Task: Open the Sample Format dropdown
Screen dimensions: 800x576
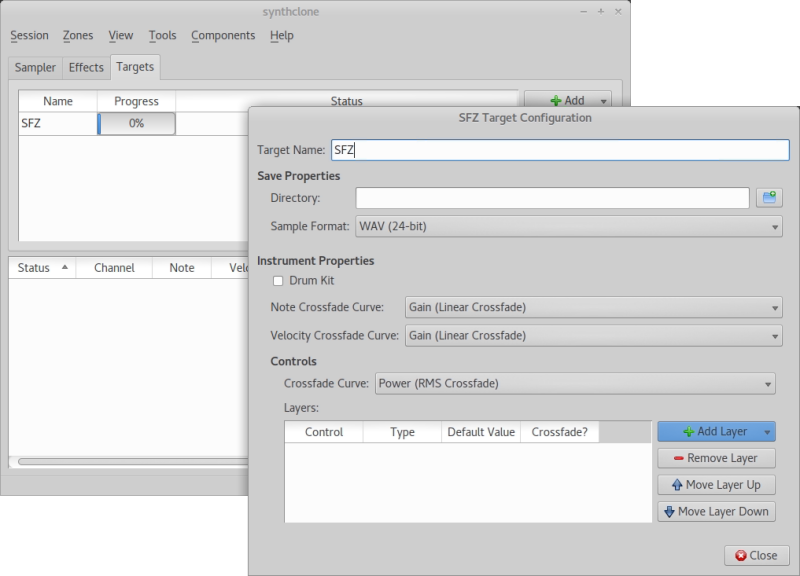Action: 568,227
